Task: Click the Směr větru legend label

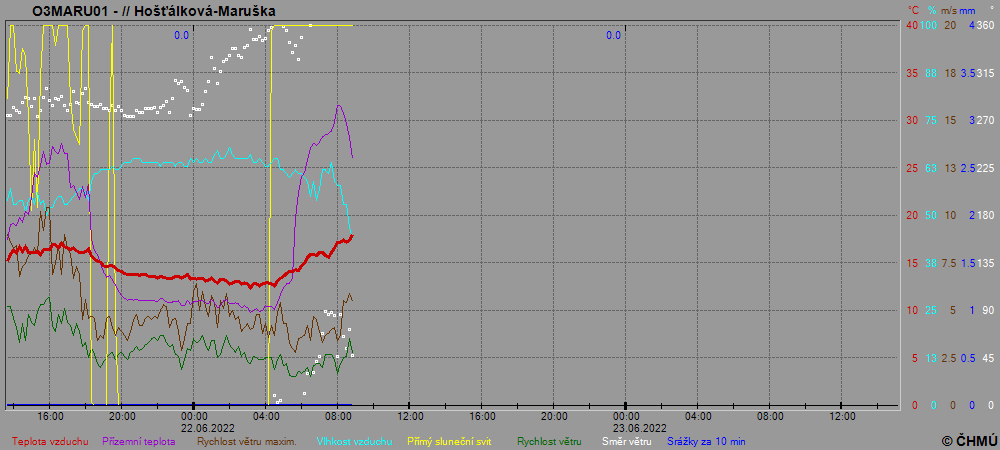Action: [x=625, y=441]
